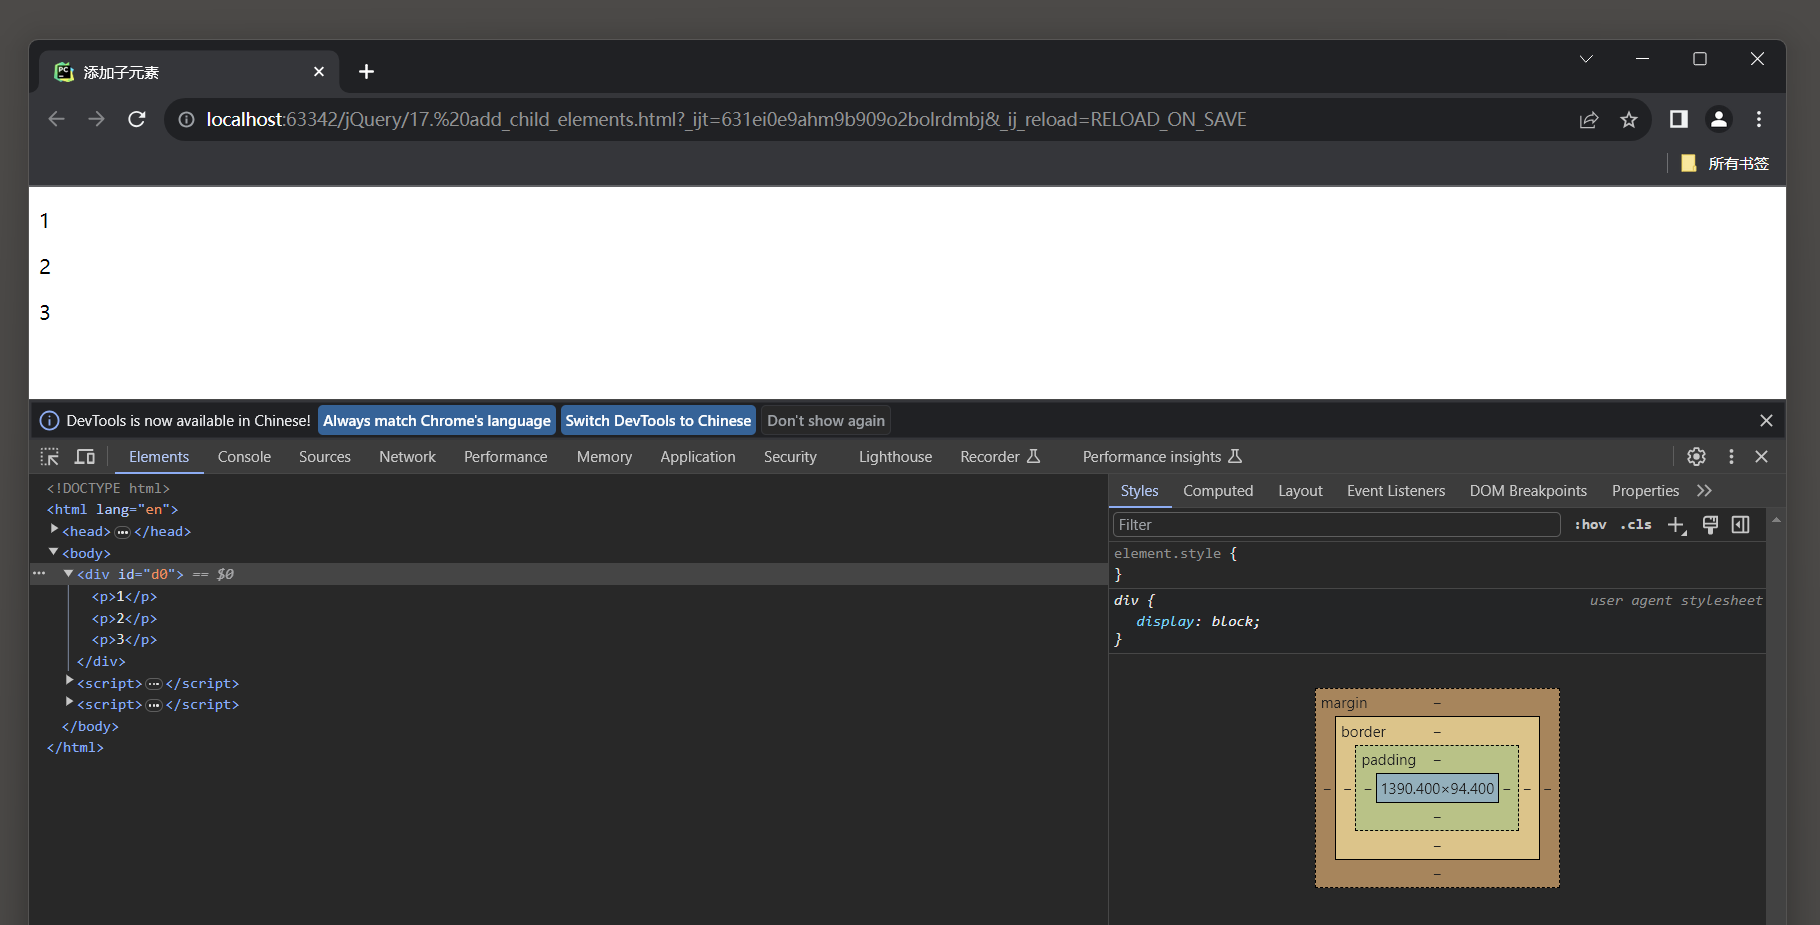Switch to the Network tab
The width and height of the screenshot is (1820, 925).
pos(407,457)
